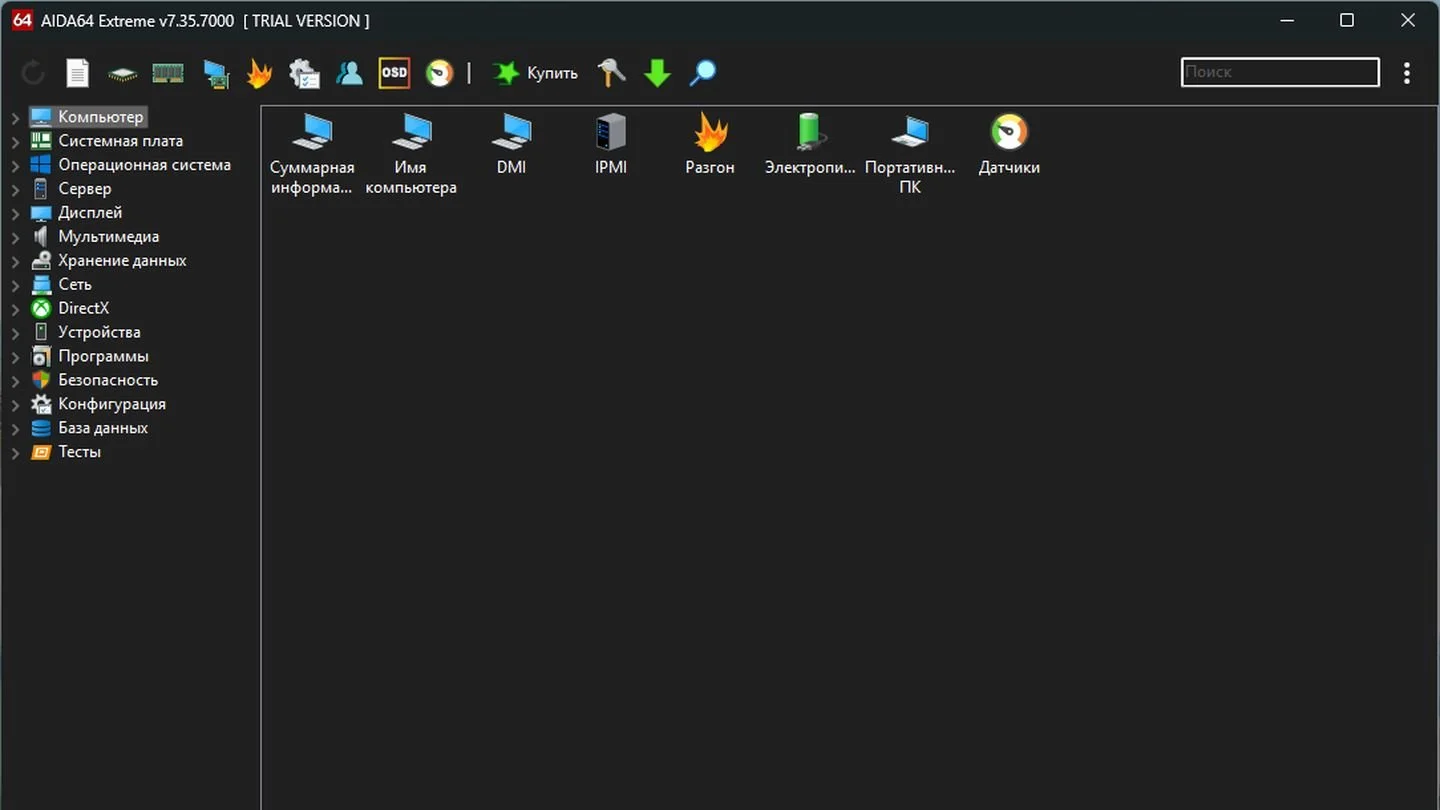Select Дисплей in the sidebar tree
The image size is (1440, 810).
(x=77, y=213)
